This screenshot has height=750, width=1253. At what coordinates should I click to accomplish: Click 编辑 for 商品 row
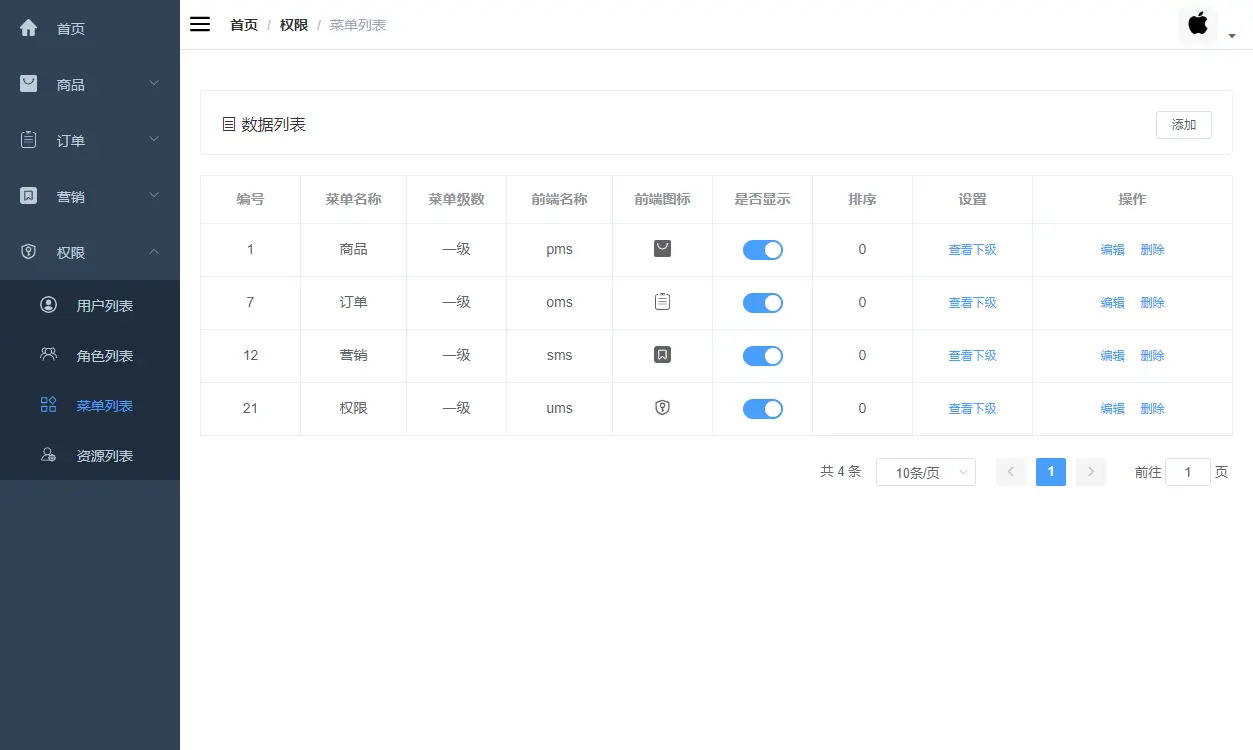tap(1112, 250)
